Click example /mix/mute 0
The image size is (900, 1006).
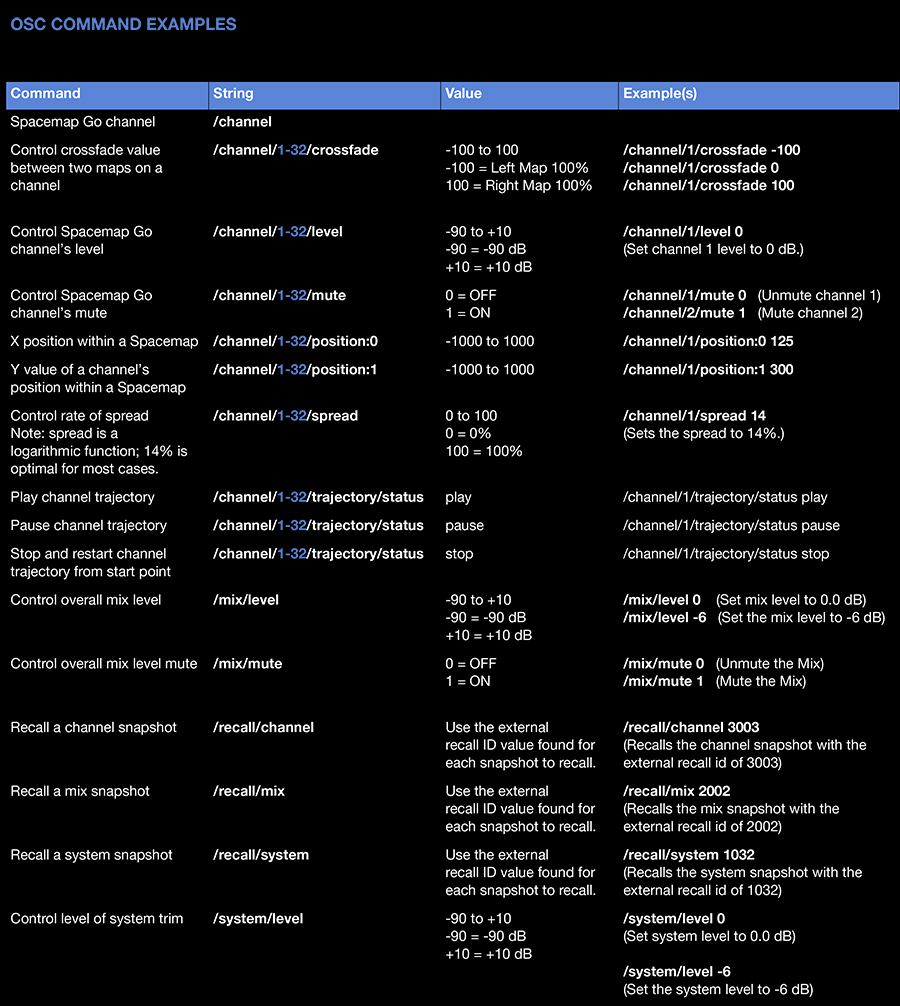(663, 663)
